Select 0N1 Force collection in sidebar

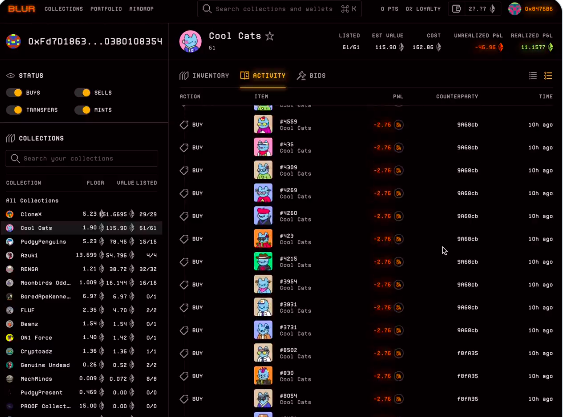coord(82,337)
